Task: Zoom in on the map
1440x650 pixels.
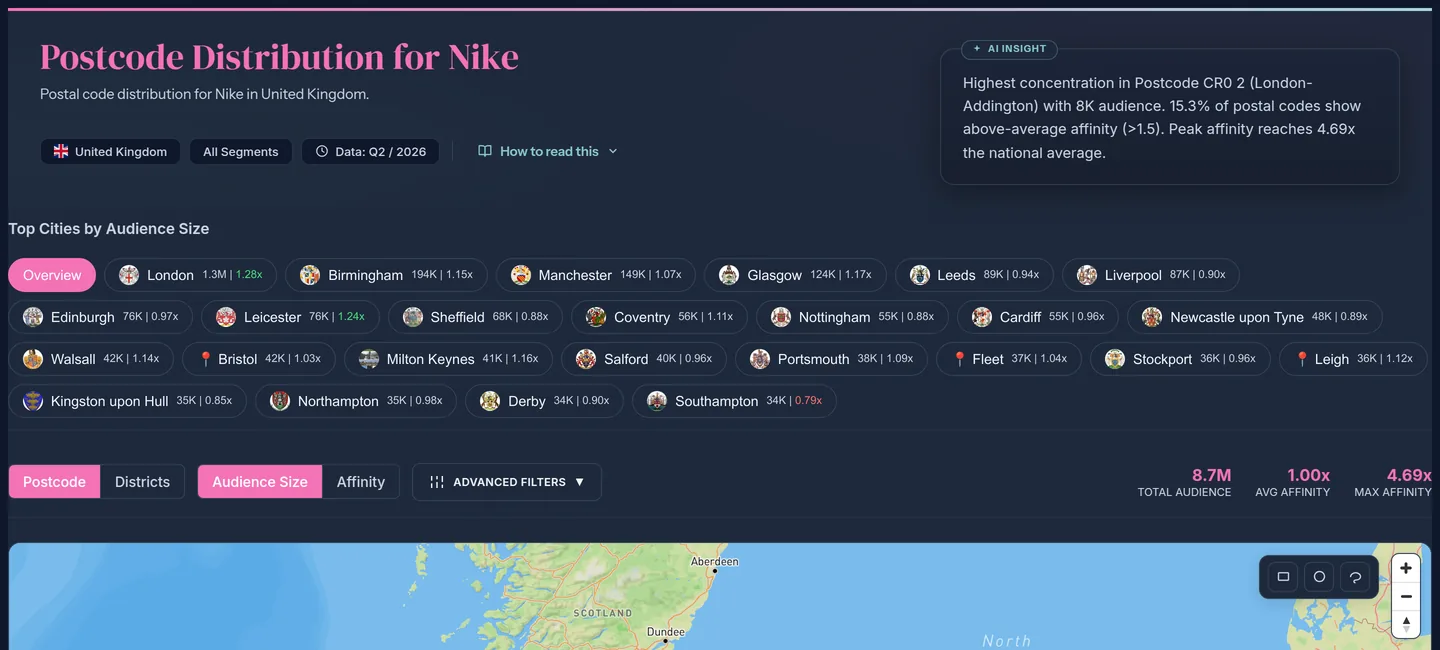Action: pyautogui.click(x=1406, y=568)
